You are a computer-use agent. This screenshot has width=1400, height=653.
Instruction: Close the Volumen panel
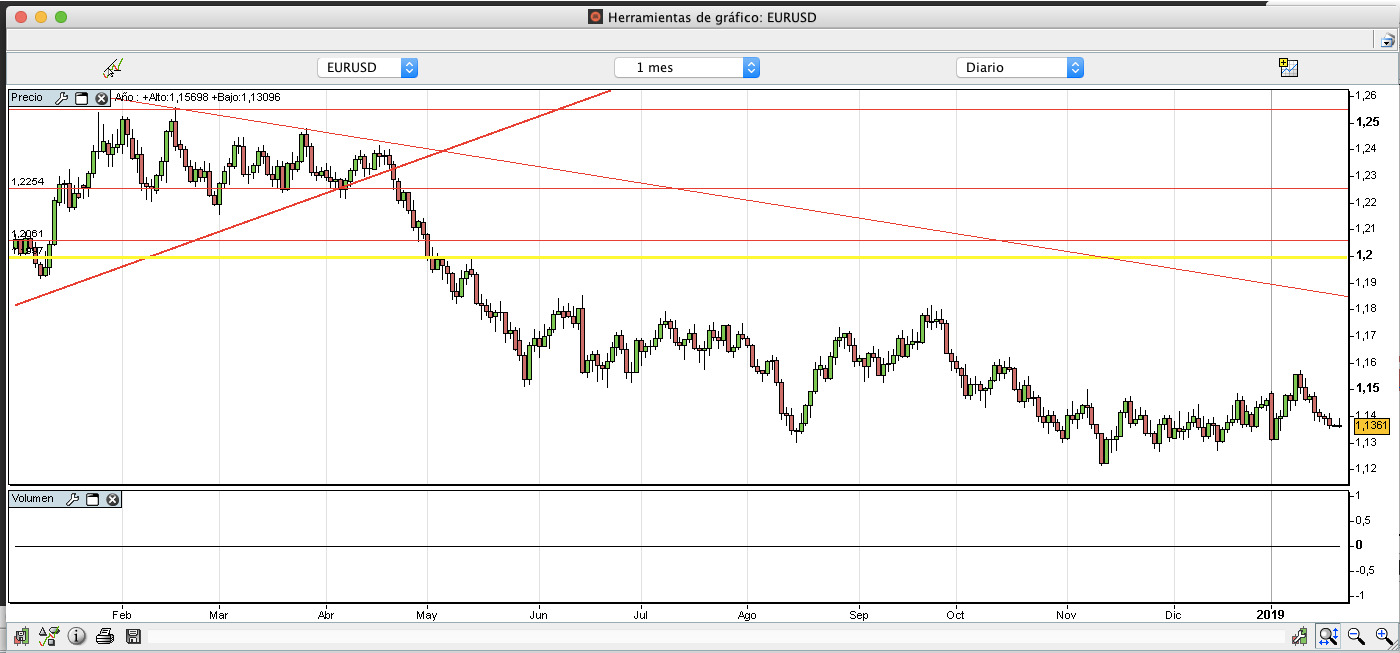pos(112,499)
